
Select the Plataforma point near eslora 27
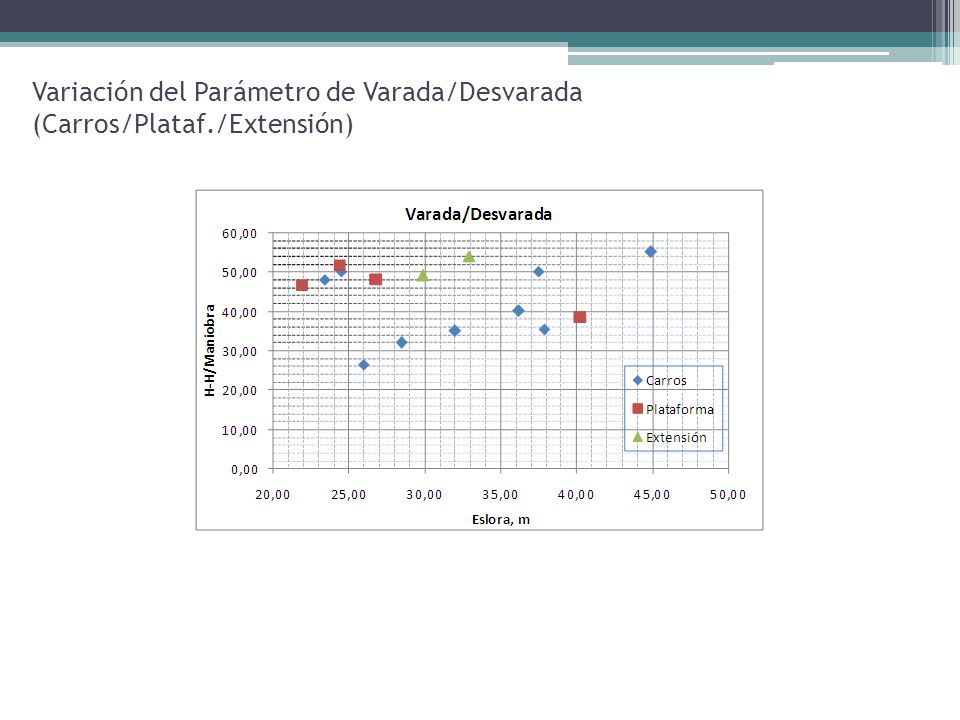coord(376,279)
